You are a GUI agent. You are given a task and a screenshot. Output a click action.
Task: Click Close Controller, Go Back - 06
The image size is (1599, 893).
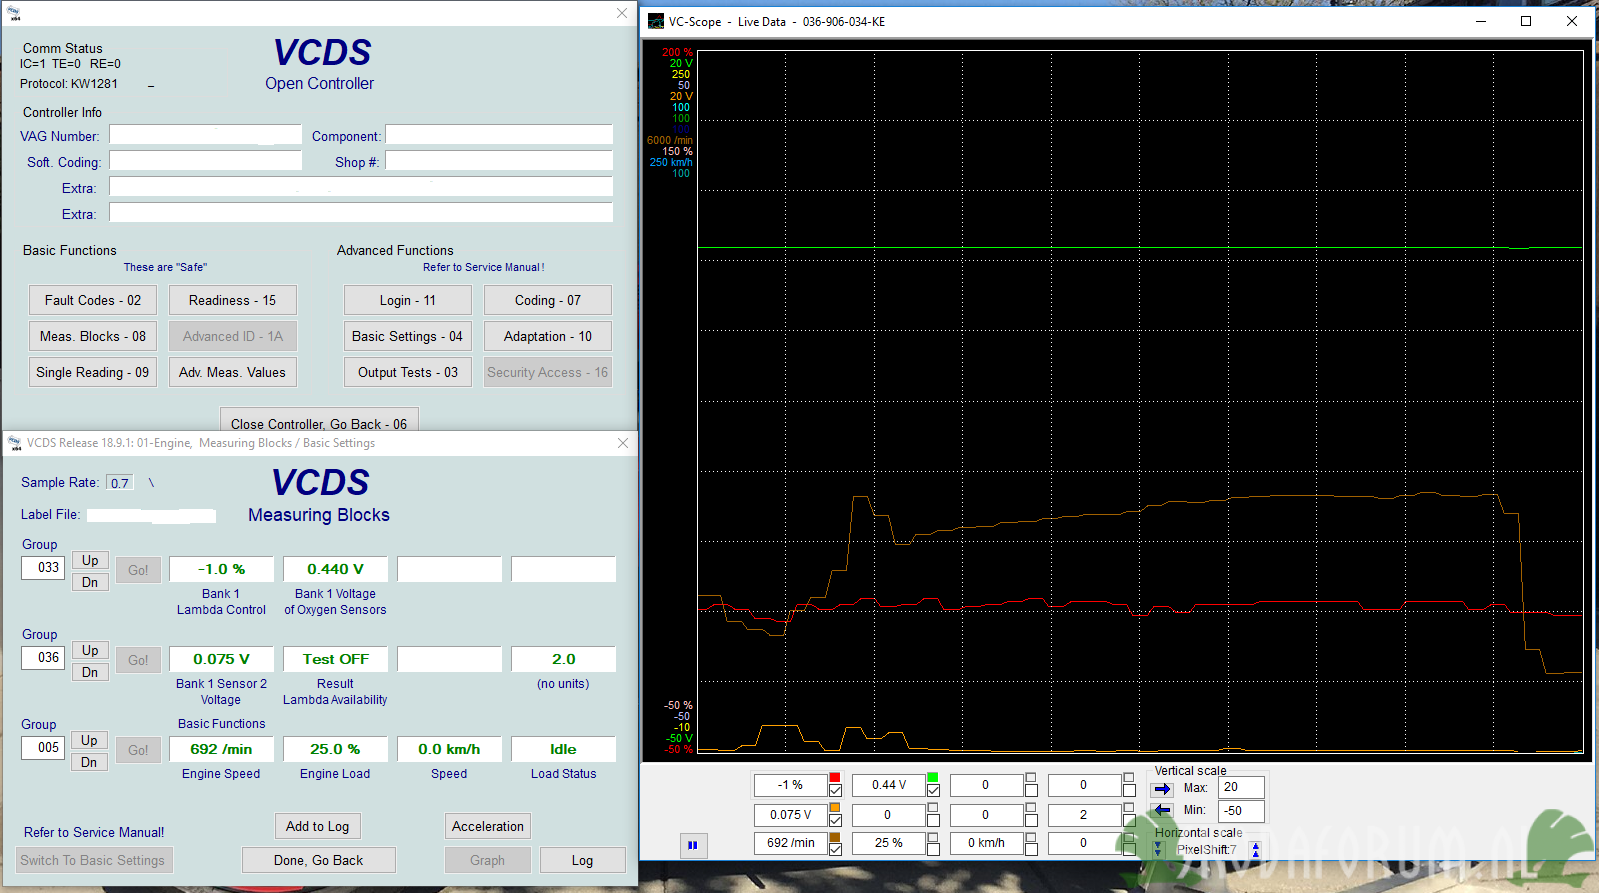(x=319, y=420)
